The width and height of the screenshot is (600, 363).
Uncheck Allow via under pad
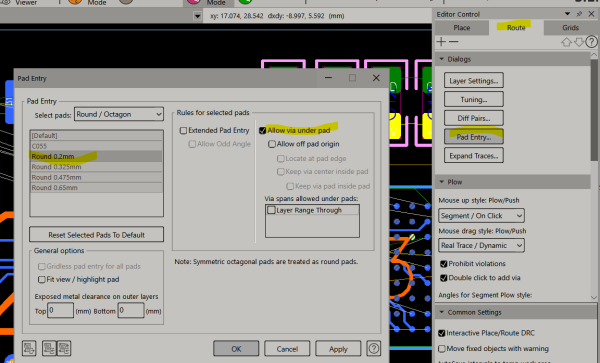262,130
